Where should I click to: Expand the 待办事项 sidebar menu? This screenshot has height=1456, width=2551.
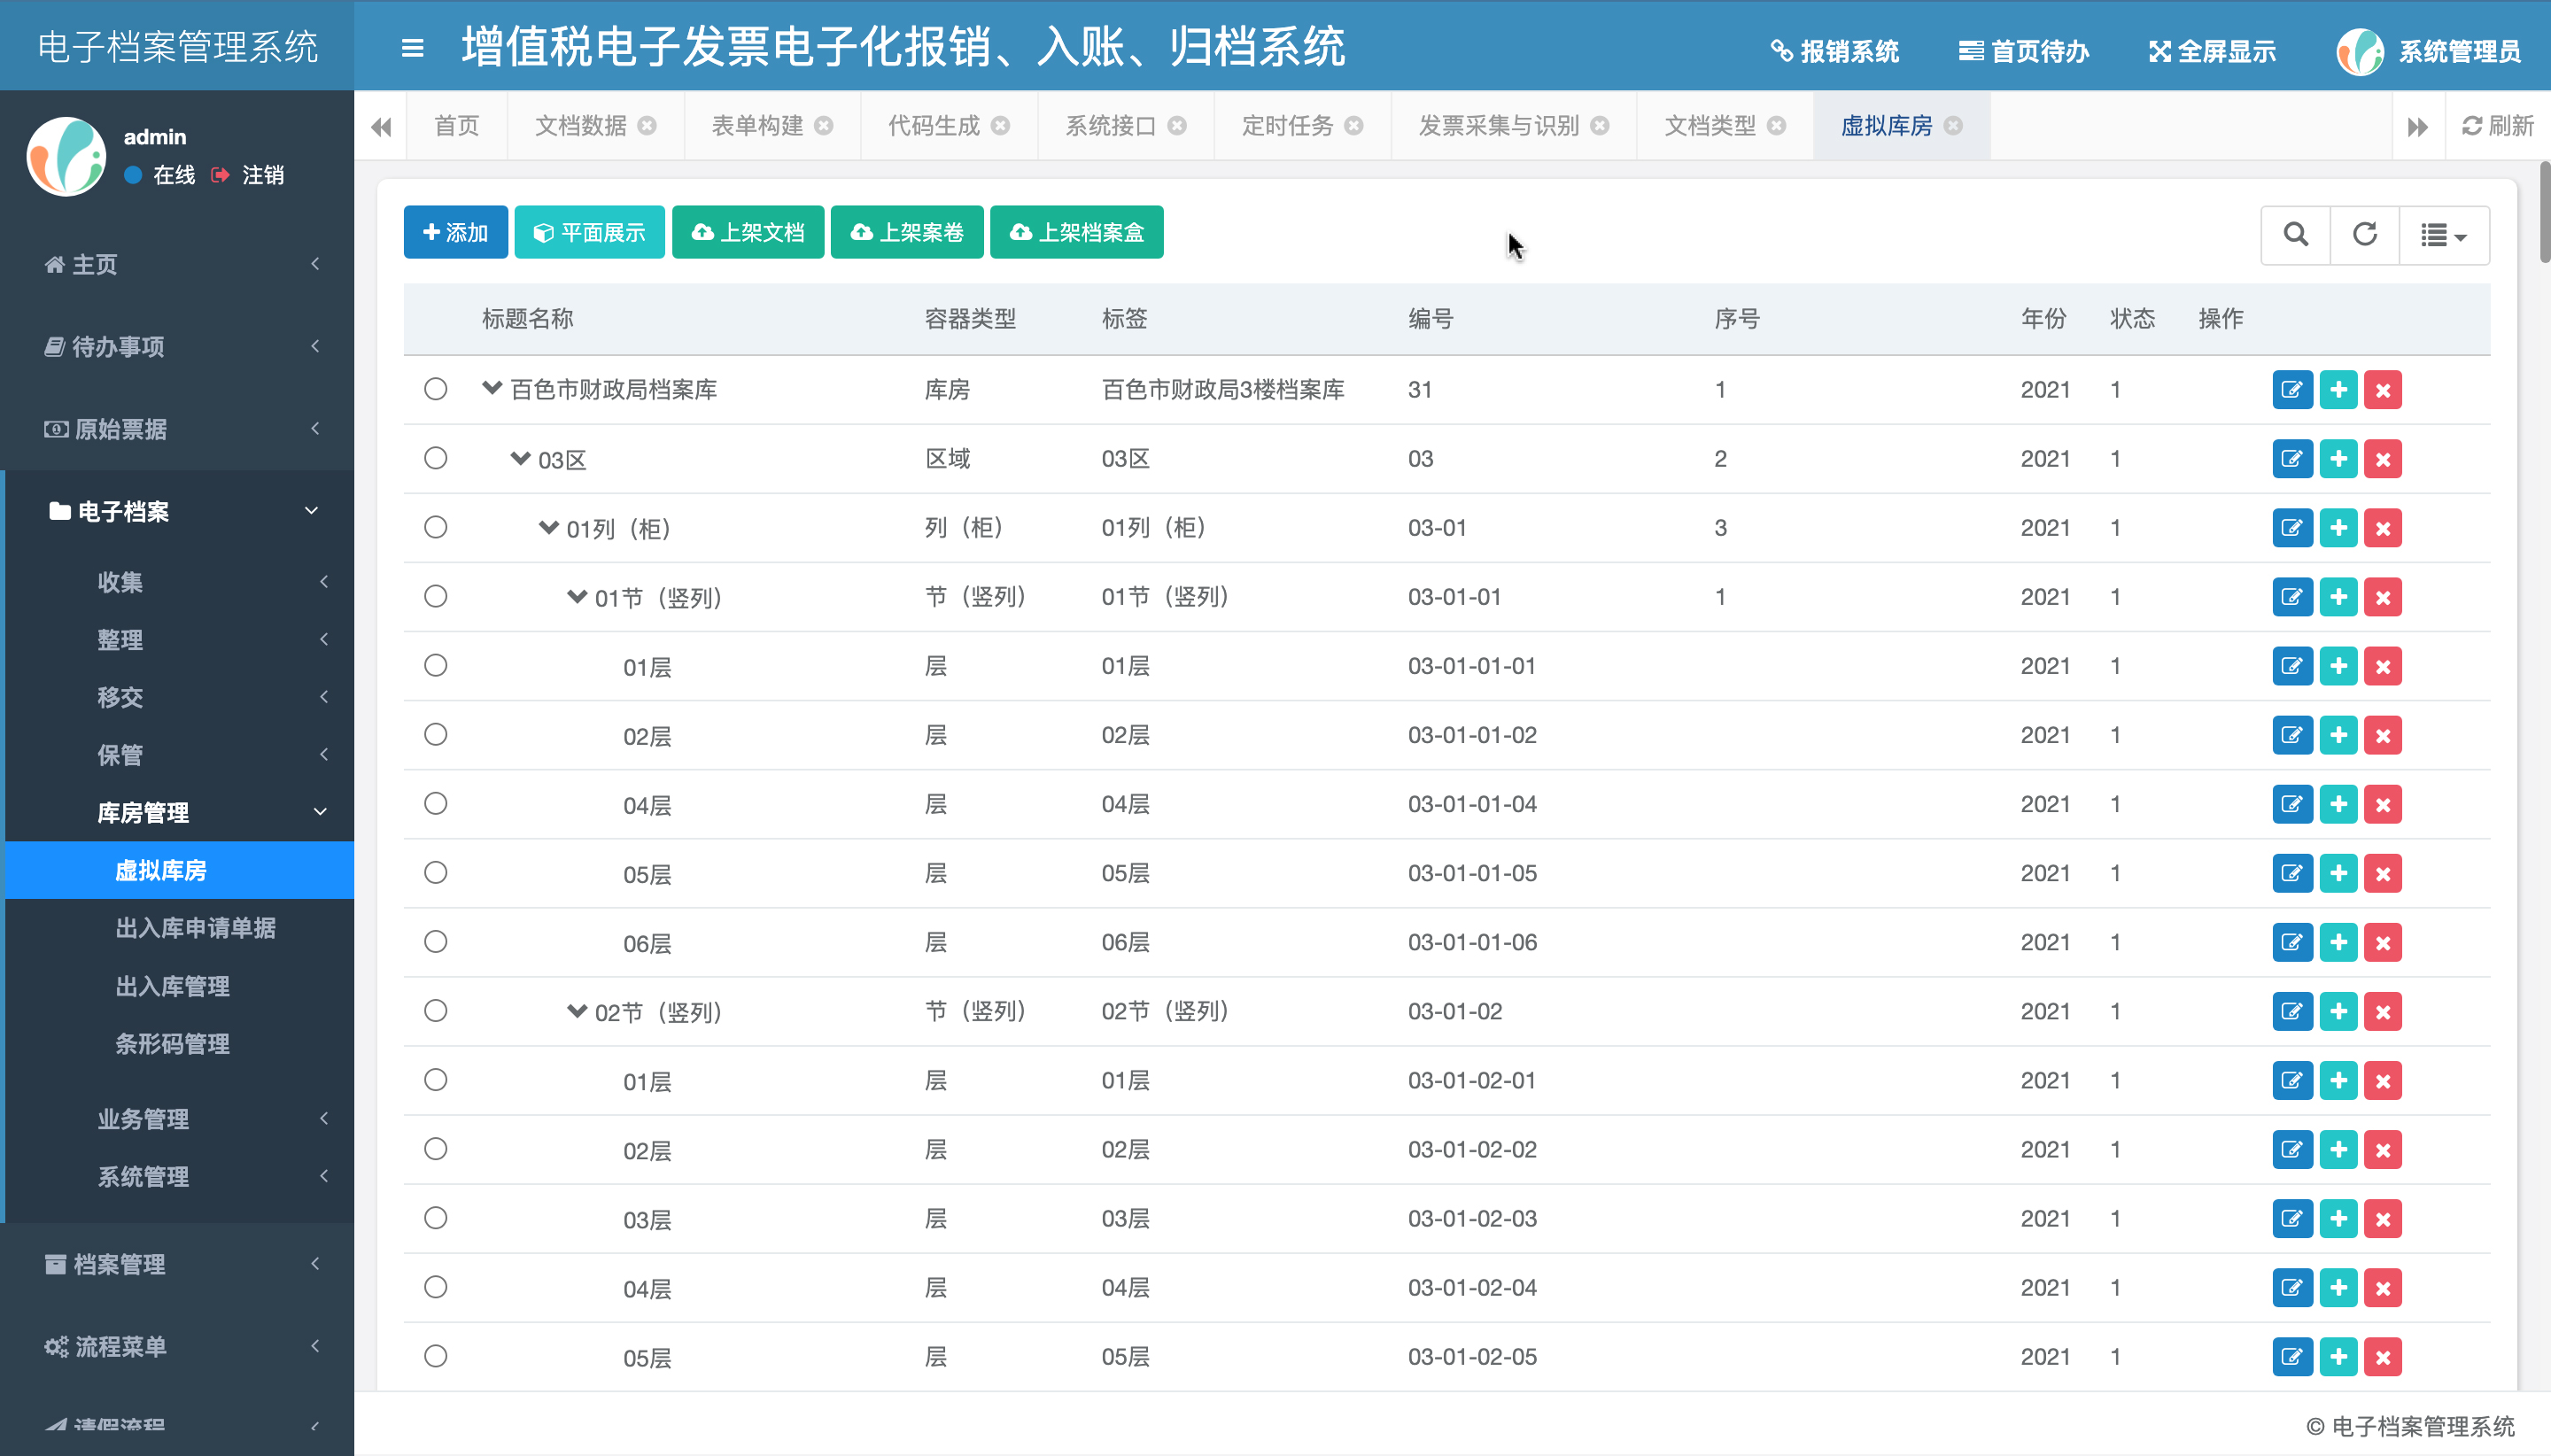coord(178,346)
